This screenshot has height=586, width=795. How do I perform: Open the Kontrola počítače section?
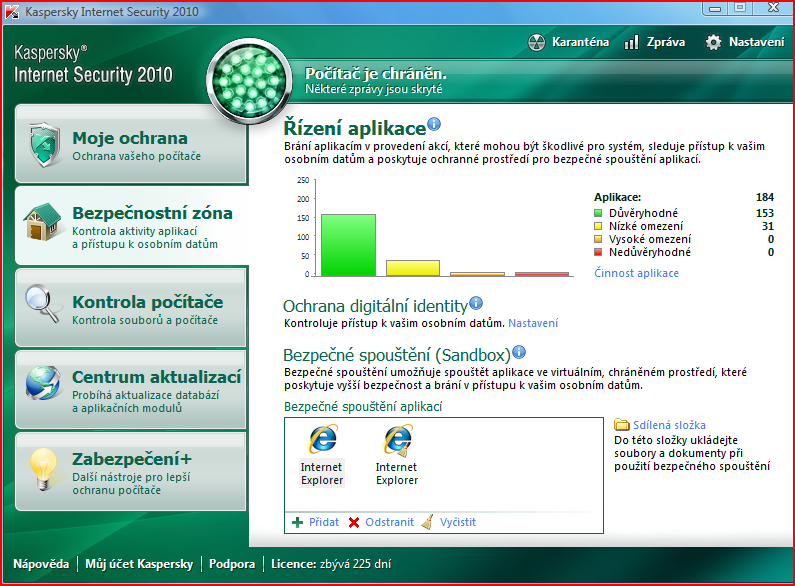(131, 308)
